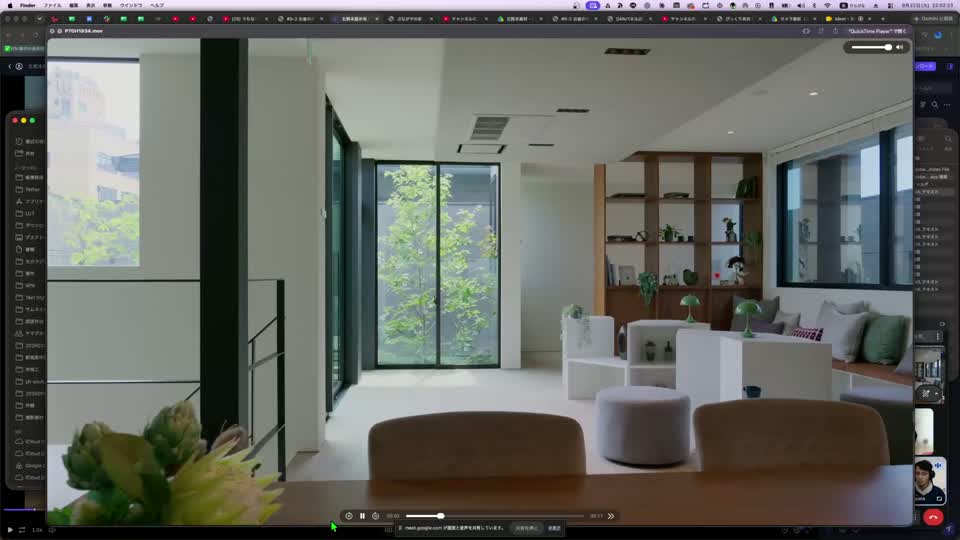
Task: Open the ウインドウ menu in the menu bar
Action: coord(131,5)
